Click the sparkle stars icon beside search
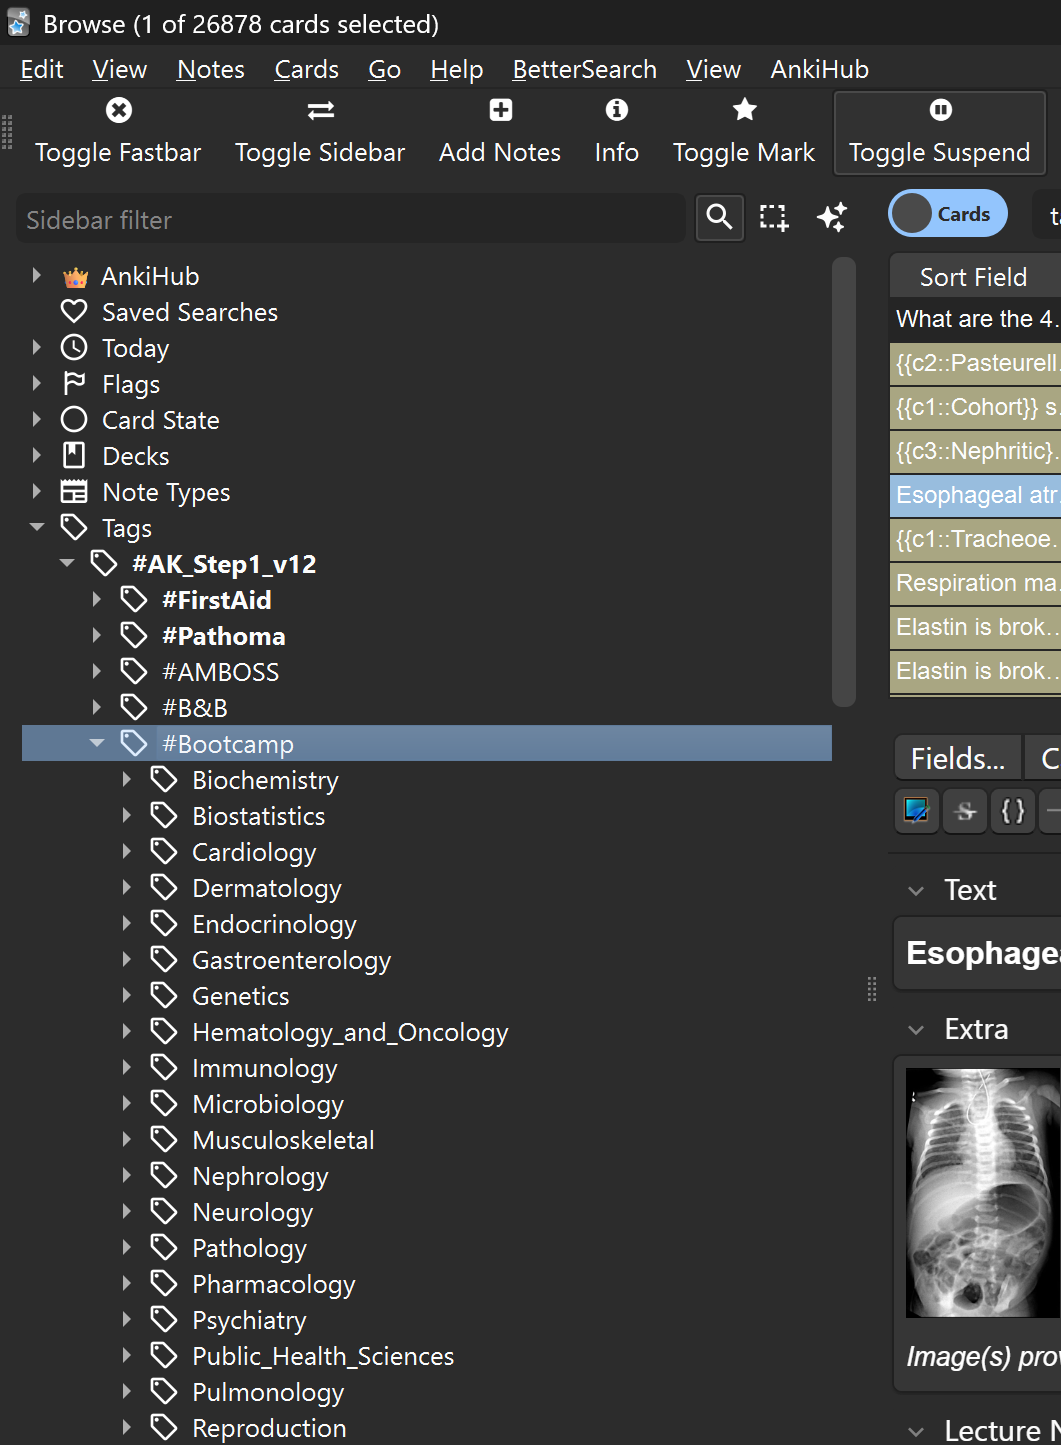The width and height of the screenshot is (1061, 1445). 831,217
